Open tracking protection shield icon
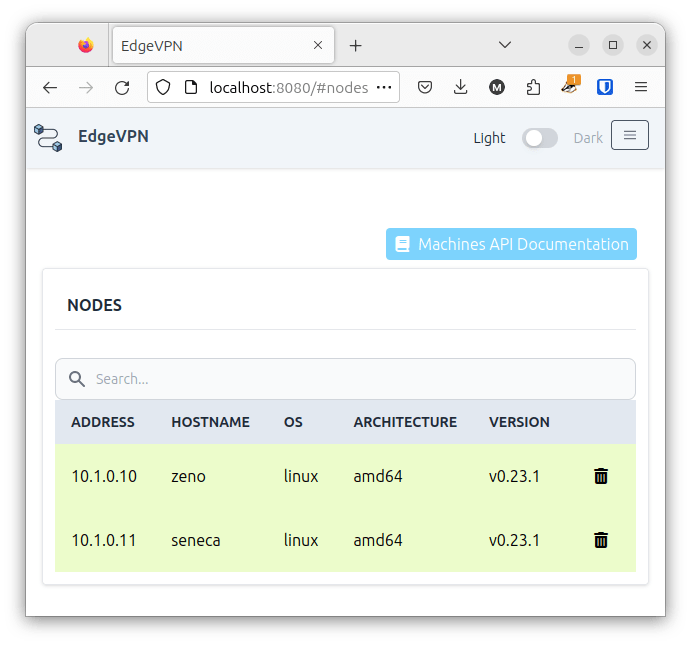This screenshot has width=691, height=645. pos(163,87)
